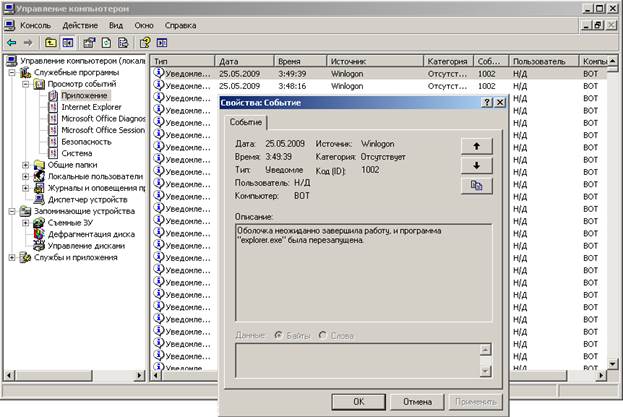Viewport: 623px width, 417px height.
Task: Click the Up one level toolbar icon
Action: pyautogui.click(x=50, y=43)
